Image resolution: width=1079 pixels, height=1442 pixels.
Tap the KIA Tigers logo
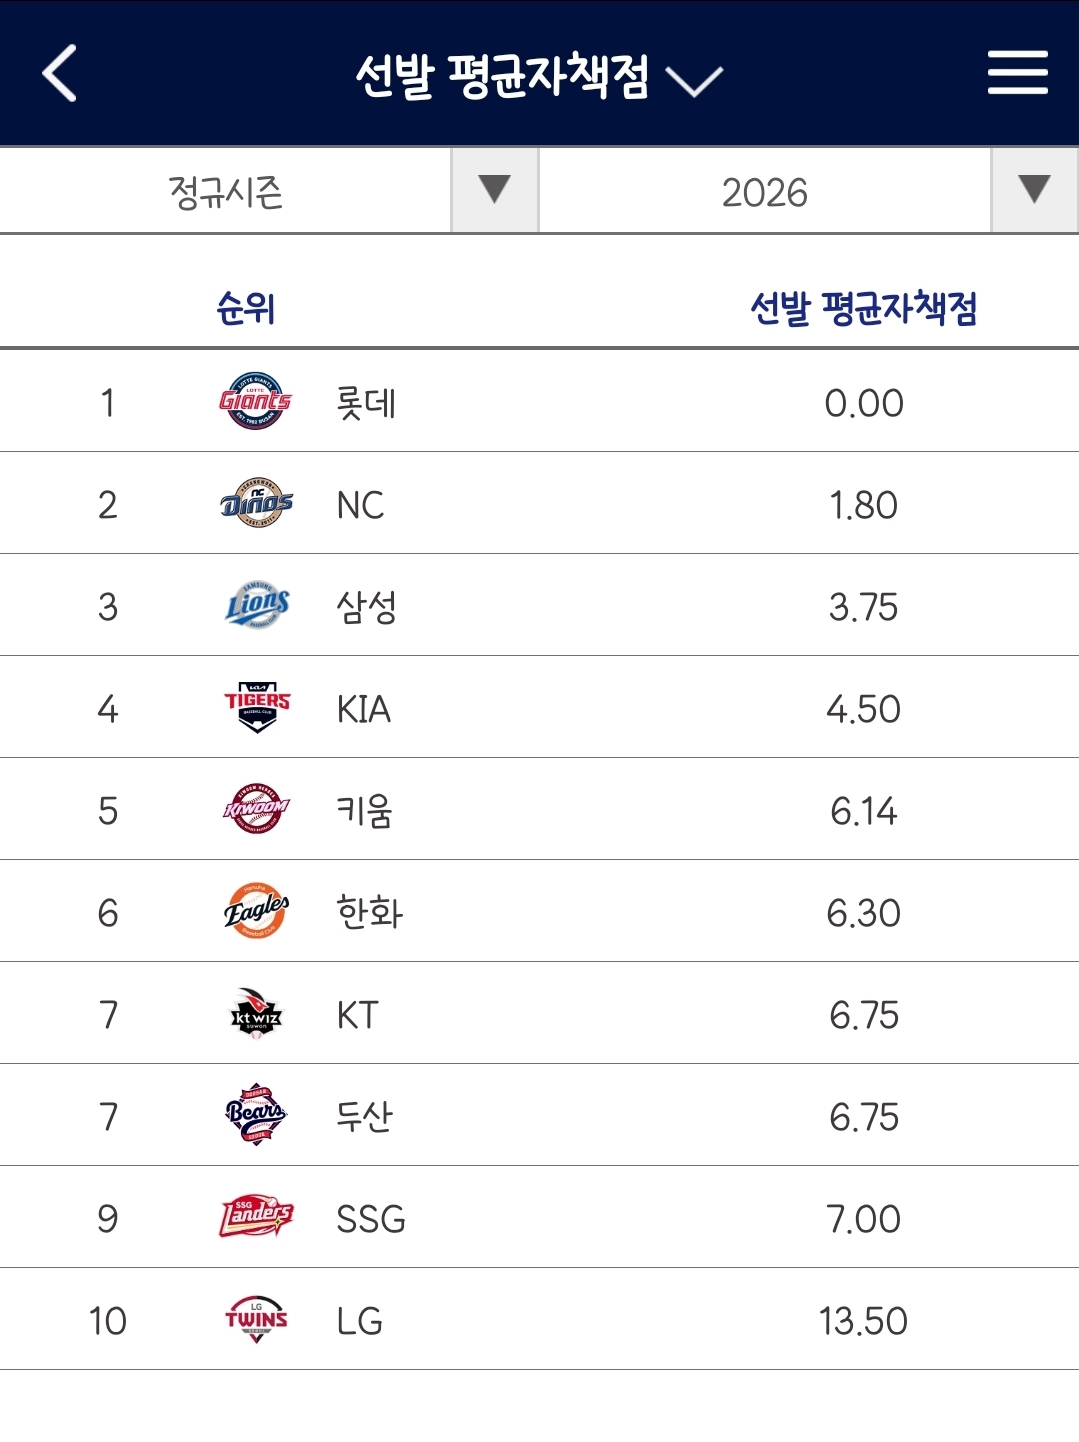[x=256, y=708]
